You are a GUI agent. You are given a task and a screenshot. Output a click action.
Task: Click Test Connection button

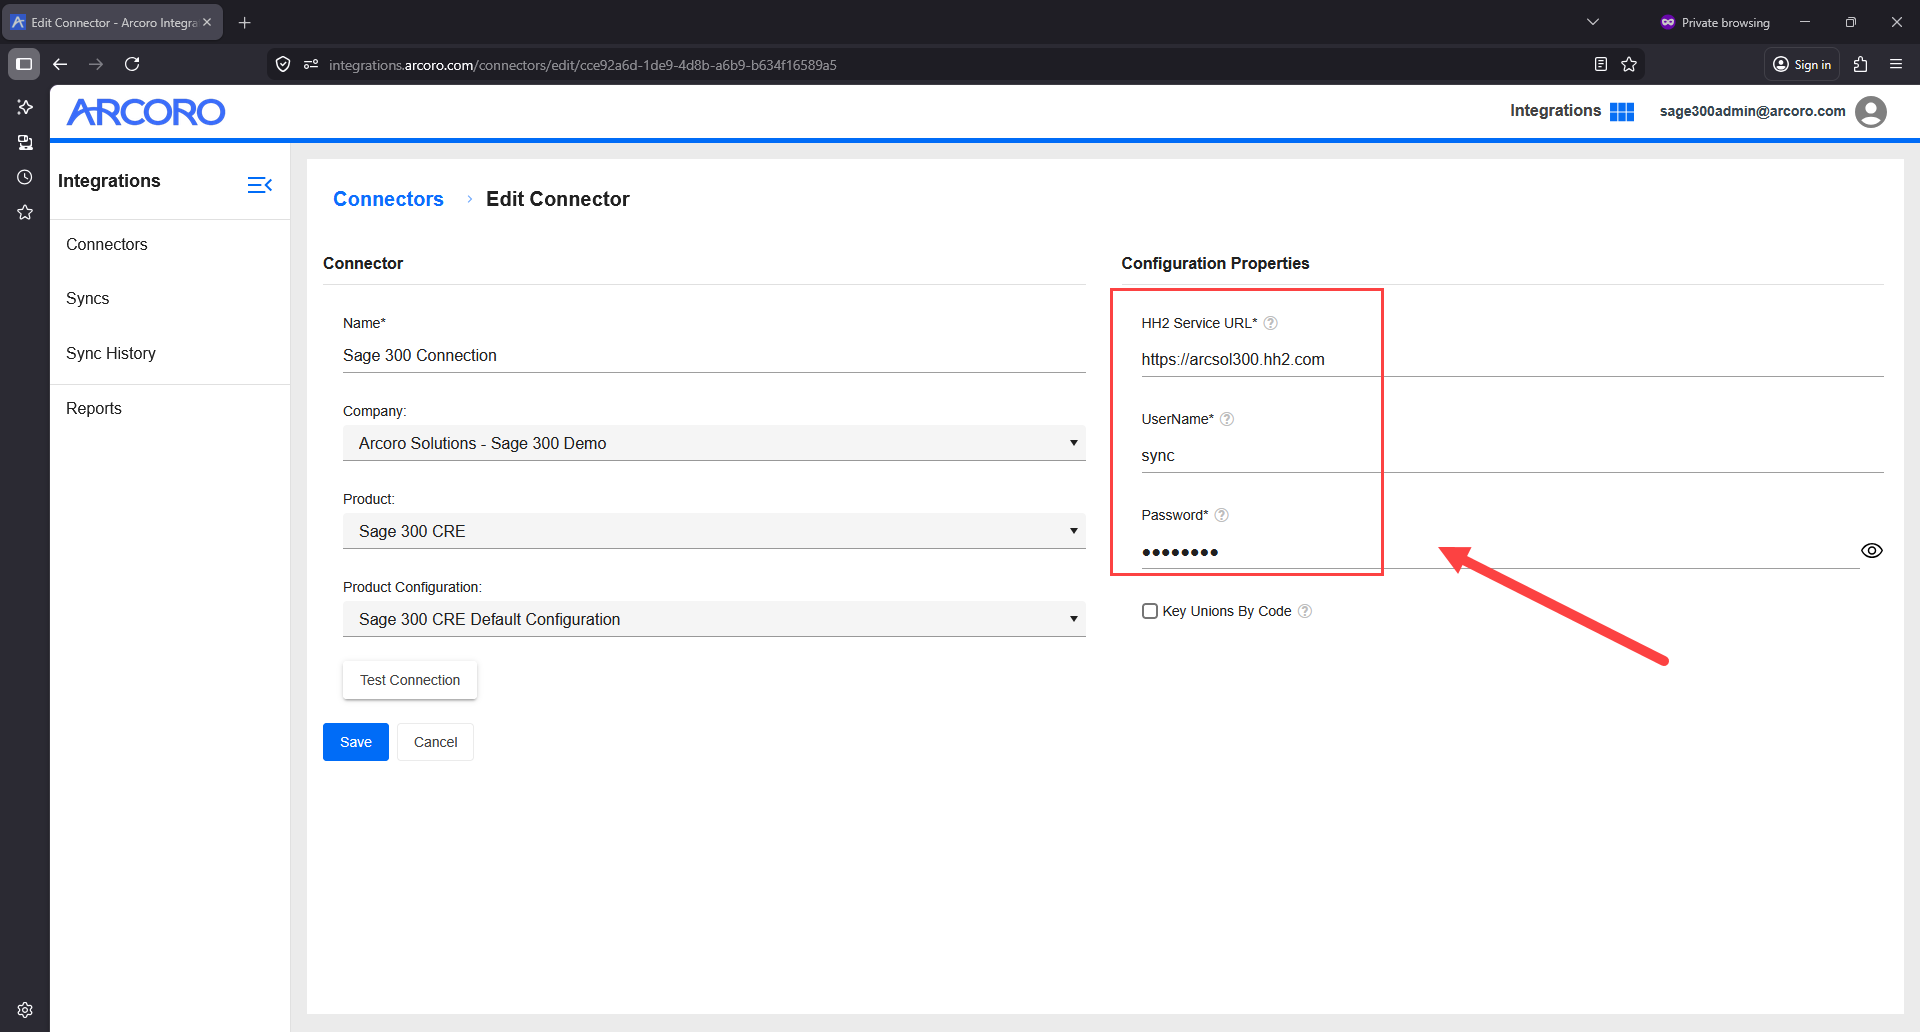(410, 680)
